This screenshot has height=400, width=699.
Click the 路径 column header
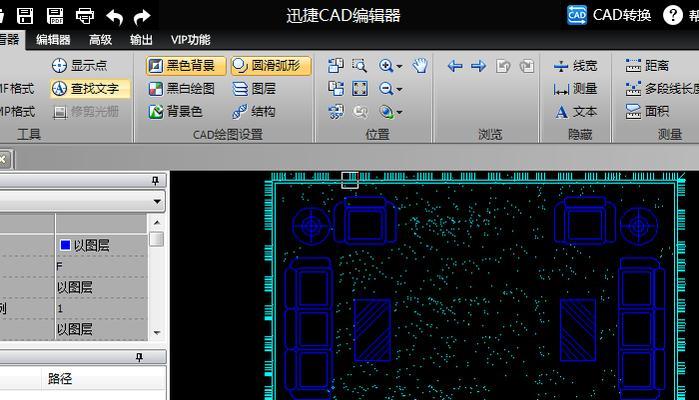pos(60,379)
